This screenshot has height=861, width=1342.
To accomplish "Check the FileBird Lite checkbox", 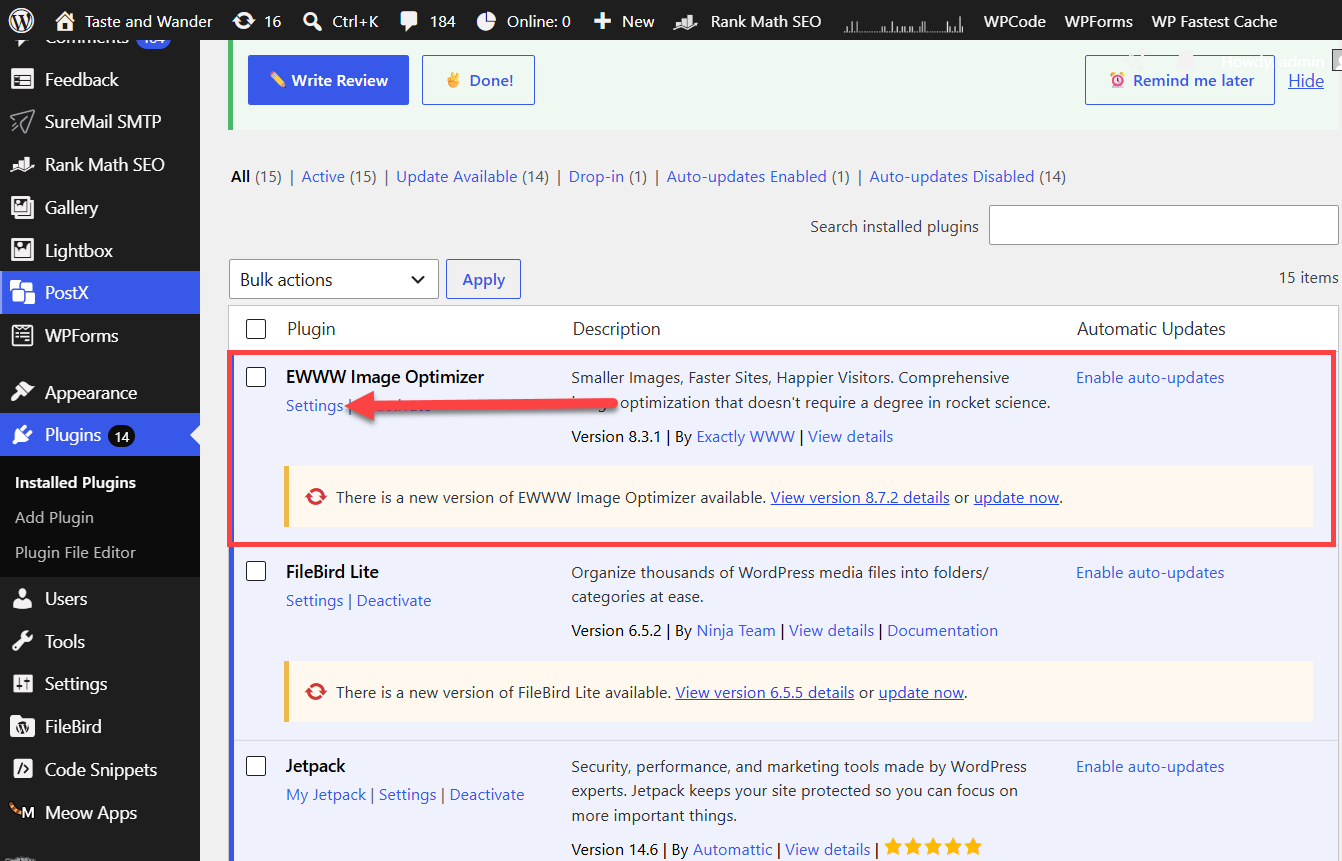I will pyautogui.click(x=256, y=572).
